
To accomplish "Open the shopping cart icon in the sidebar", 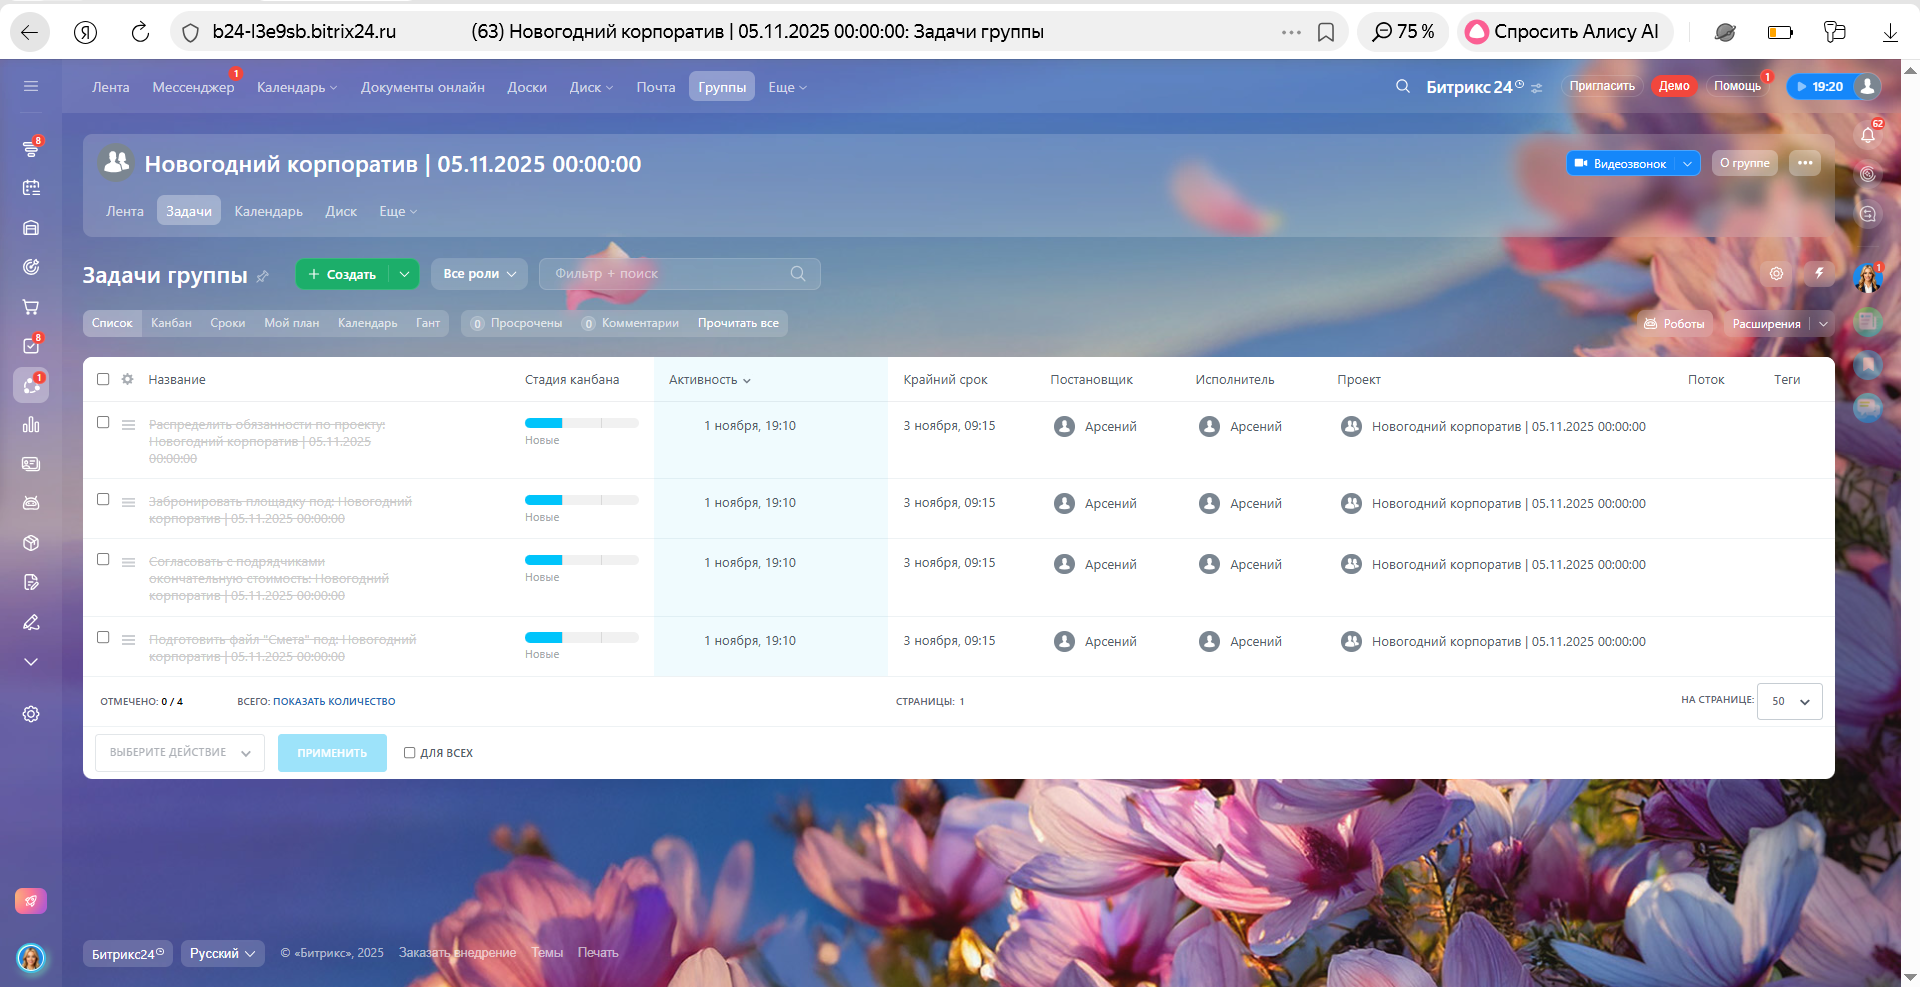I will click(31, 307).
